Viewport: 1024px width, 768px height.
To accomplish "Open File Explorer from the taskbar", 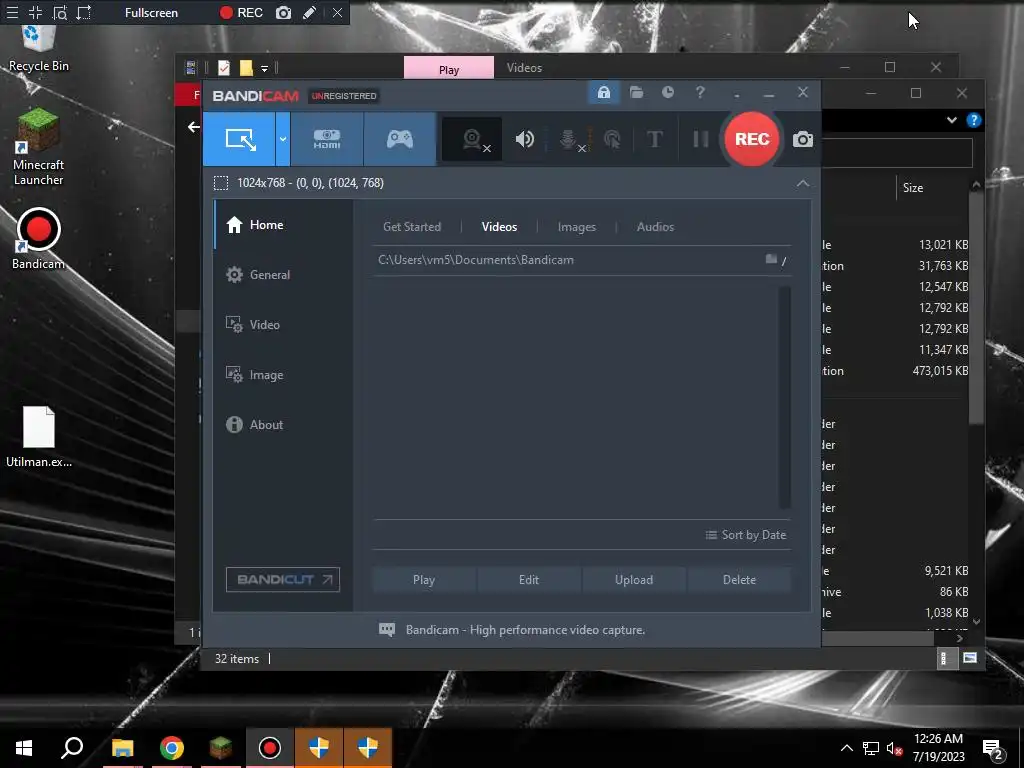I will (122, 748).
